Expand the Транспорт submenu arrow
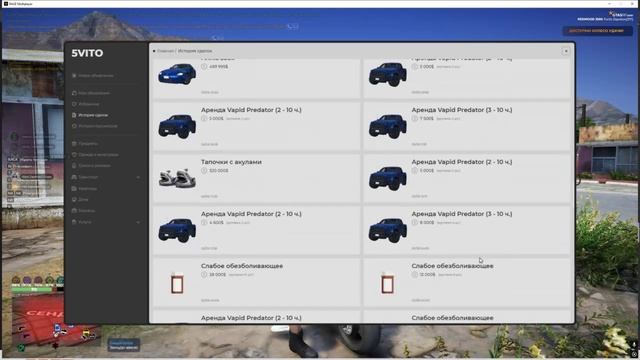Viewport: 640px width, 360px height. [x=138, y=177]
